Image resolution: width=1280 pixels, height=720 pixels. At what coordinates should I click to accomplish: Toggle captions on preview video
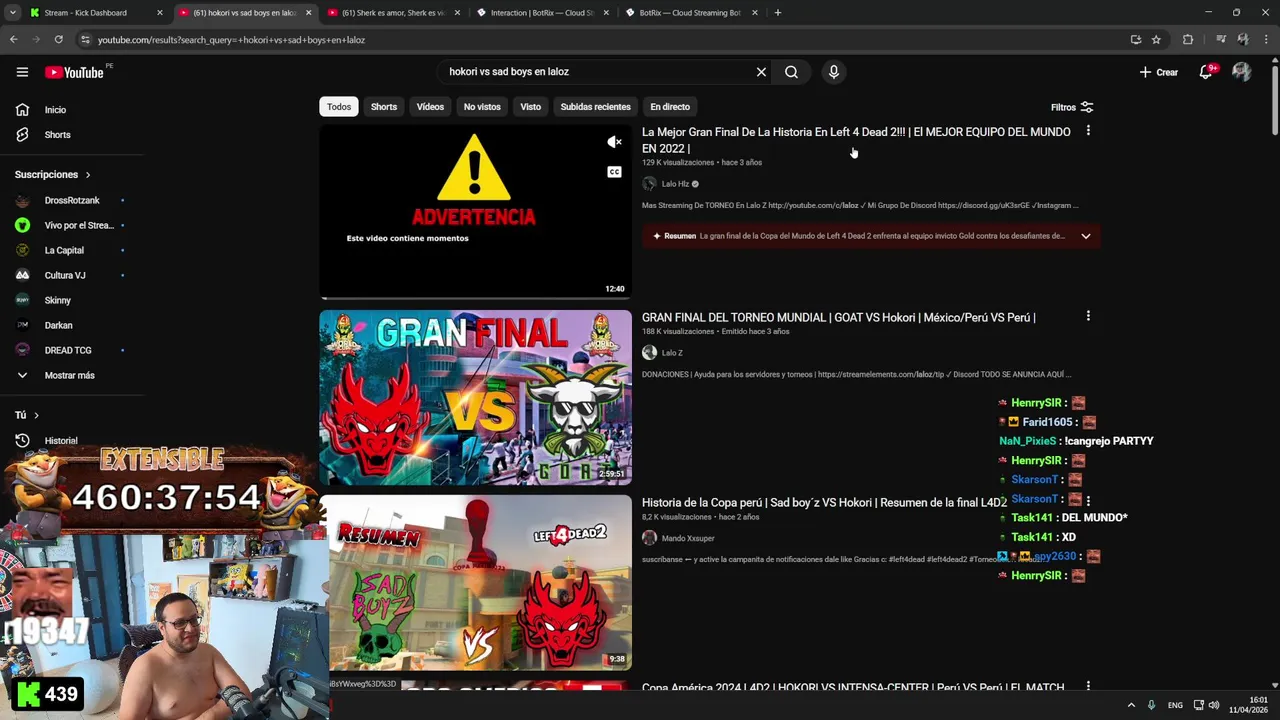click(614, 172)
